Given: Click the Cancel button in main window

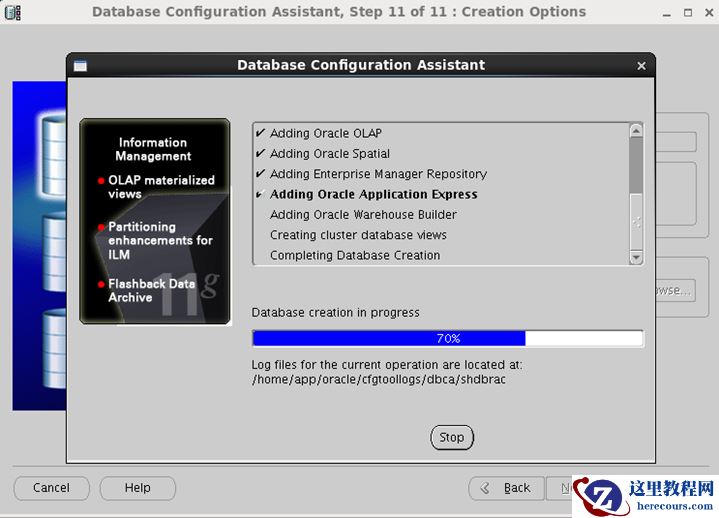Looking at the screenshot, I should coord(51,488).
